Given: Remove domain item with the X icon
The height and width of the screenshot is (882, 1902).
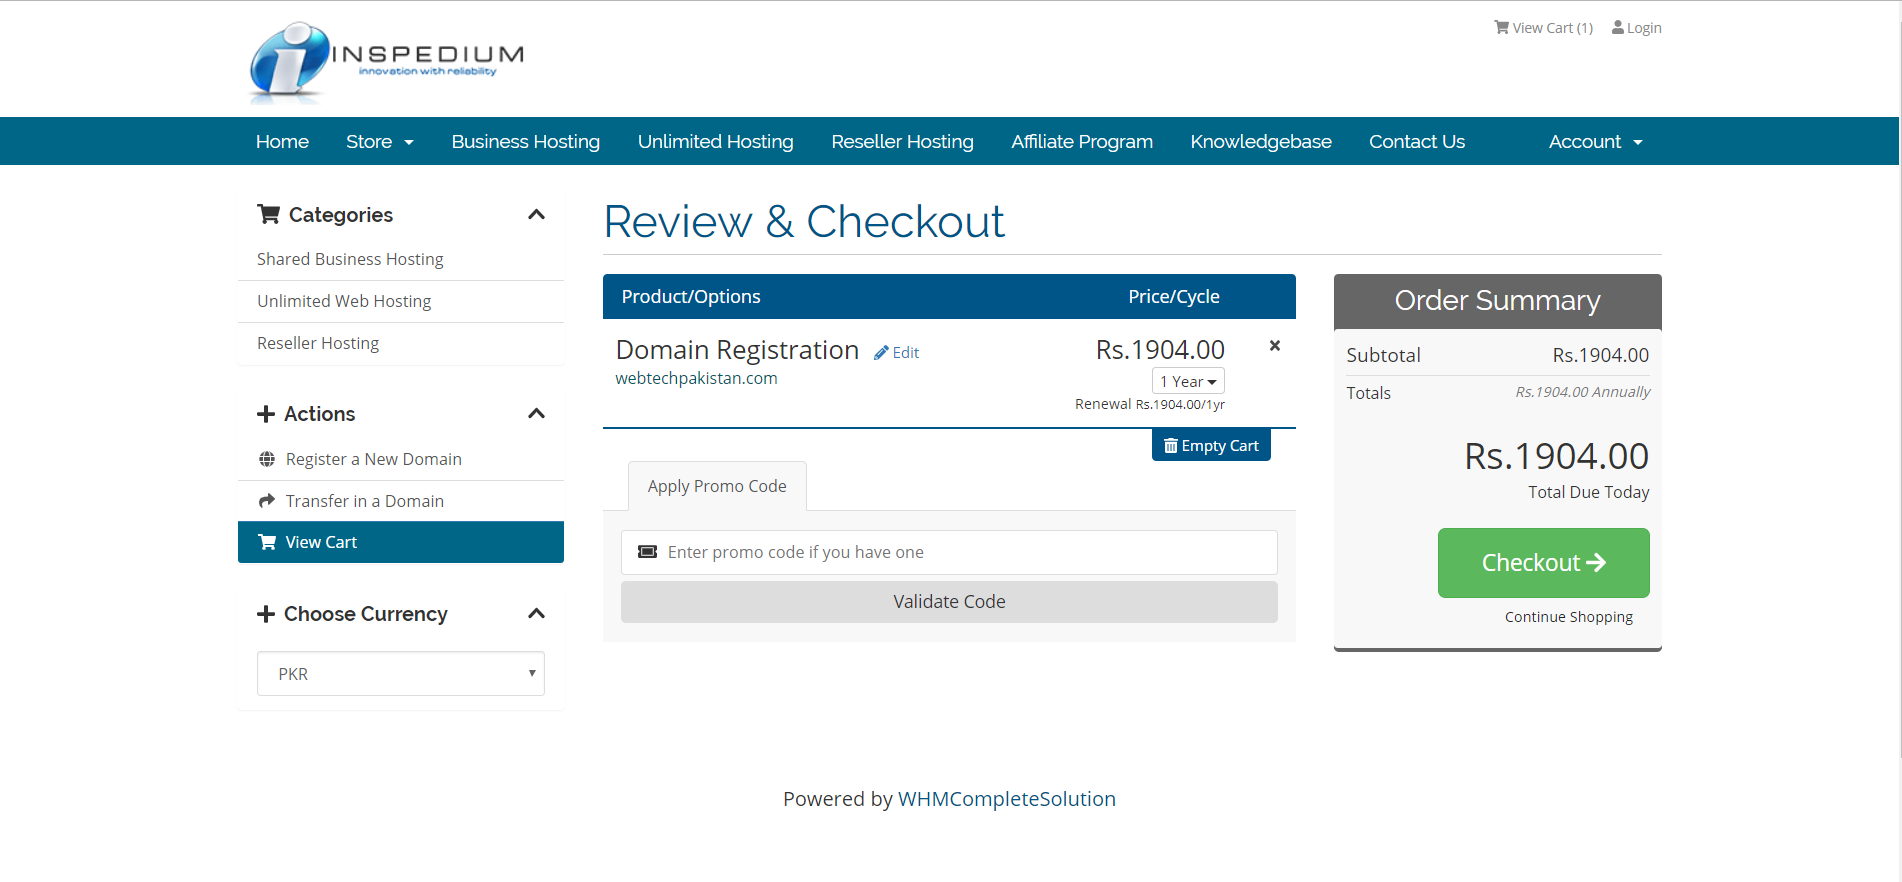Looking at the screenshot, I should click(x=1275, y=346).
